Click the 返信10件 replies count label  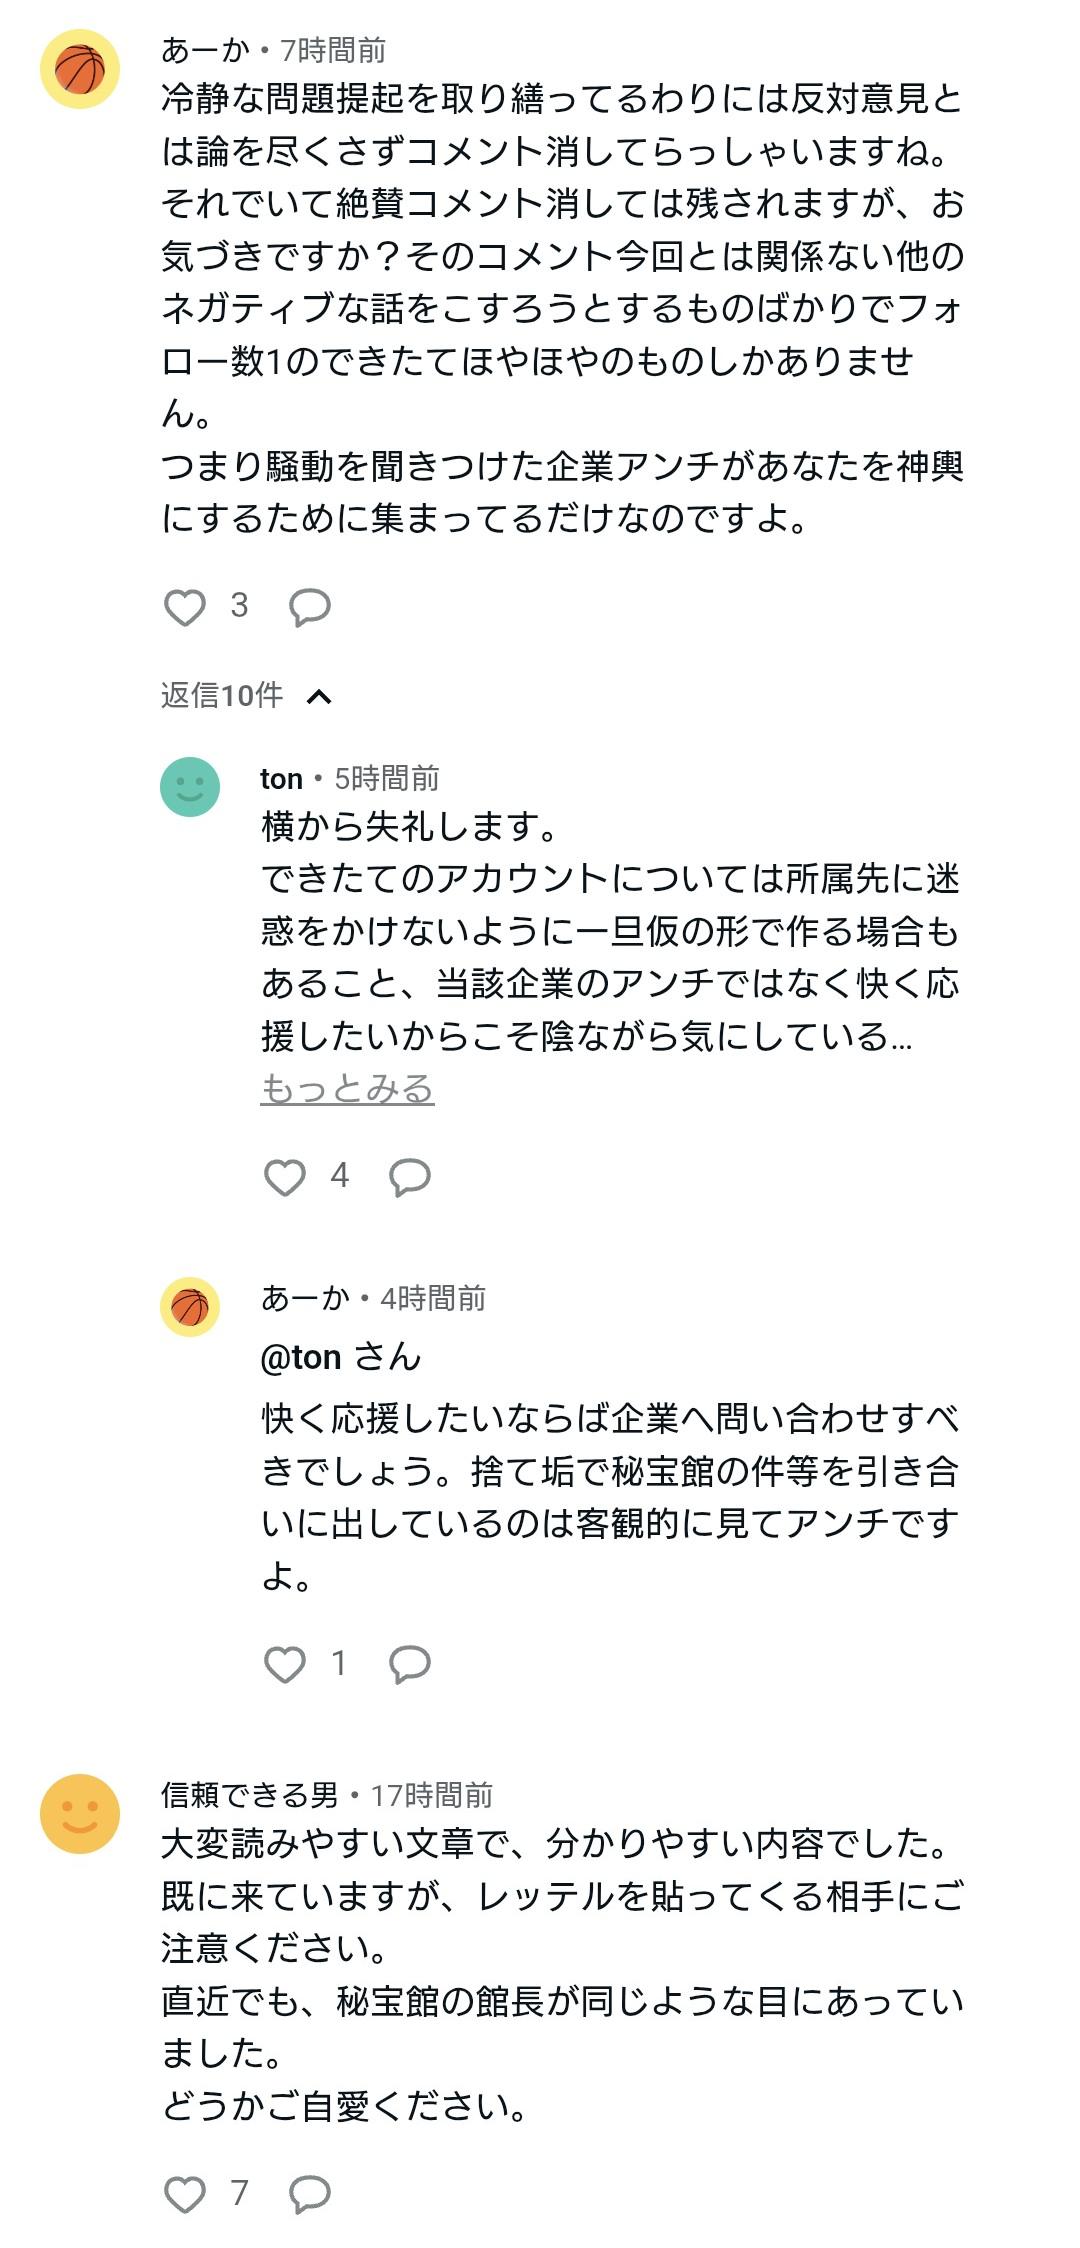(222, 695)
